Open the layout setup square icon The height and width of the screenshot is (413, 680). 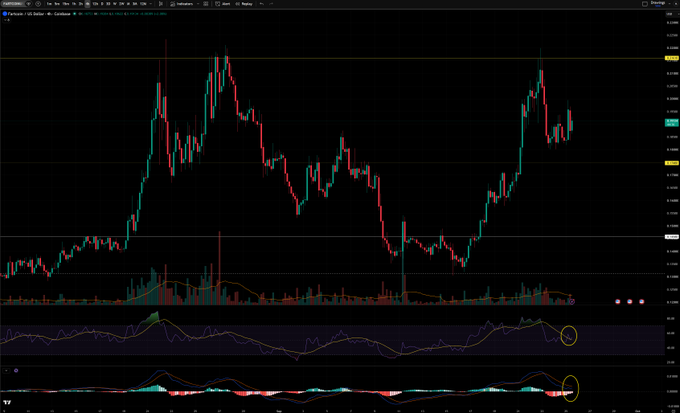[x=645, y=4]
